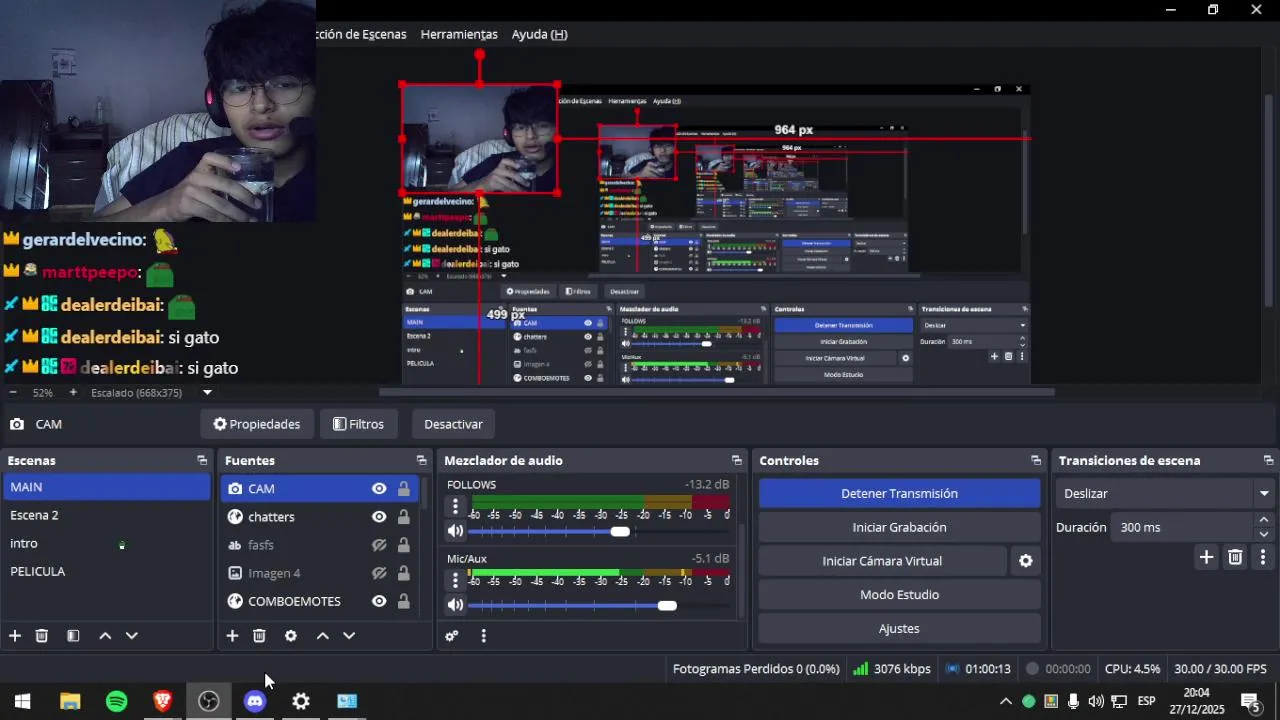The width and height of the screenshot is (1280, 720).
Task: Adjust FOLLOWS volume slider
Action: 600,531
